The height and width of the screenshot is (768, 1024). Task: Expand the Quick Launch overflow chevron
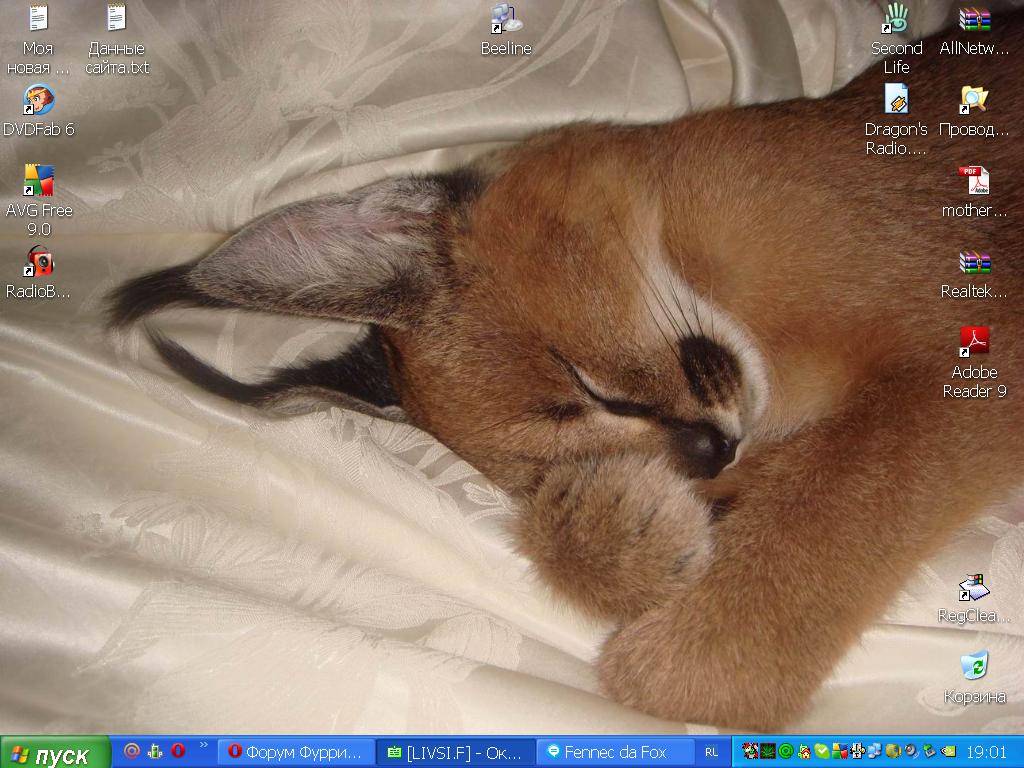[x=204, y=745]
